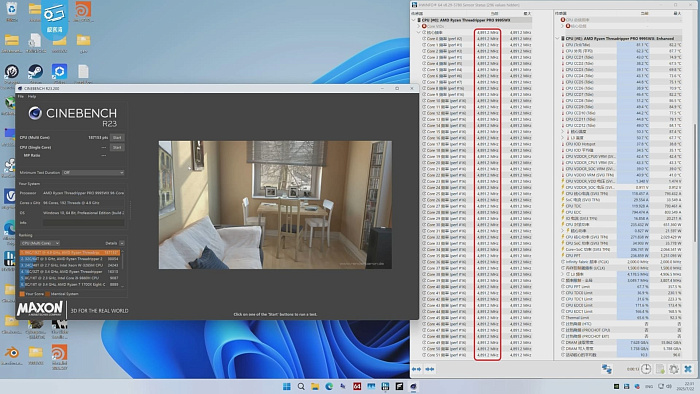
Task: Collapse CPU Threadripper PRO sensor tree node
Action: (x=414, y=20)
